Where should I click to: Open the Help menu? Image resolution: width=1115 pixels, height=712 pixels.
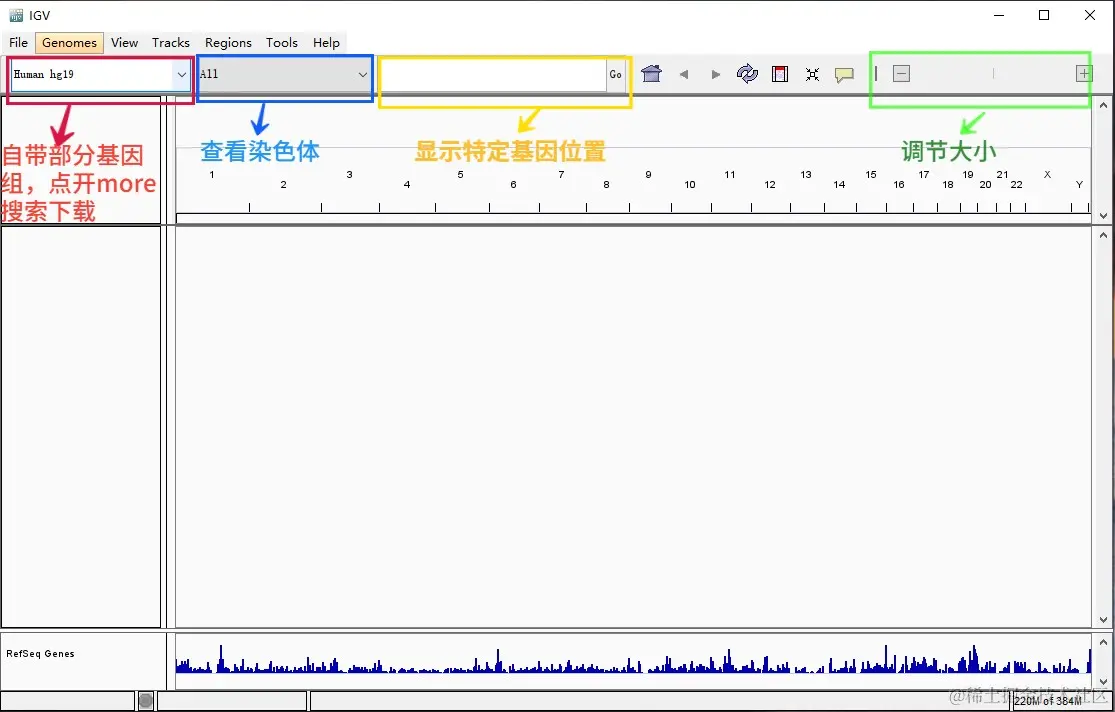[x=326, y=43]
